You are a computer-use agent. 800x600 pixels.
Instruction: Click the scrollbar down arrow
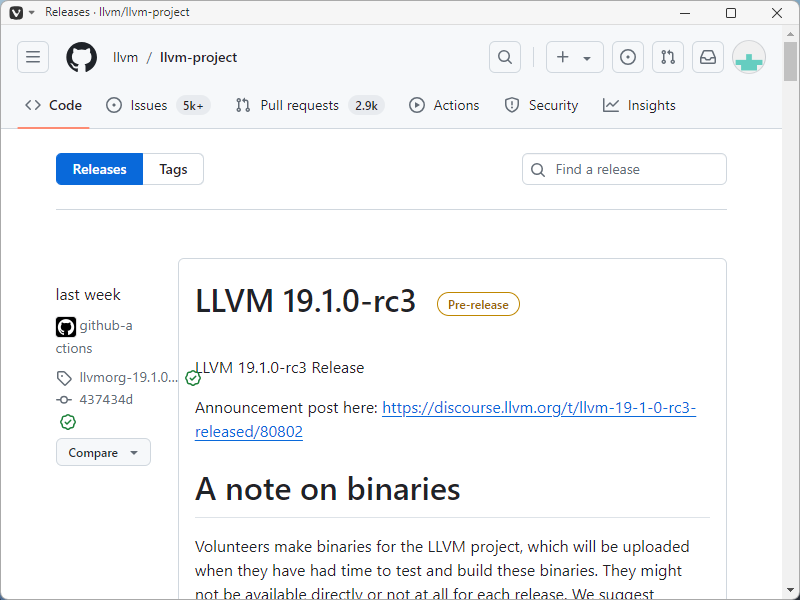790,590
